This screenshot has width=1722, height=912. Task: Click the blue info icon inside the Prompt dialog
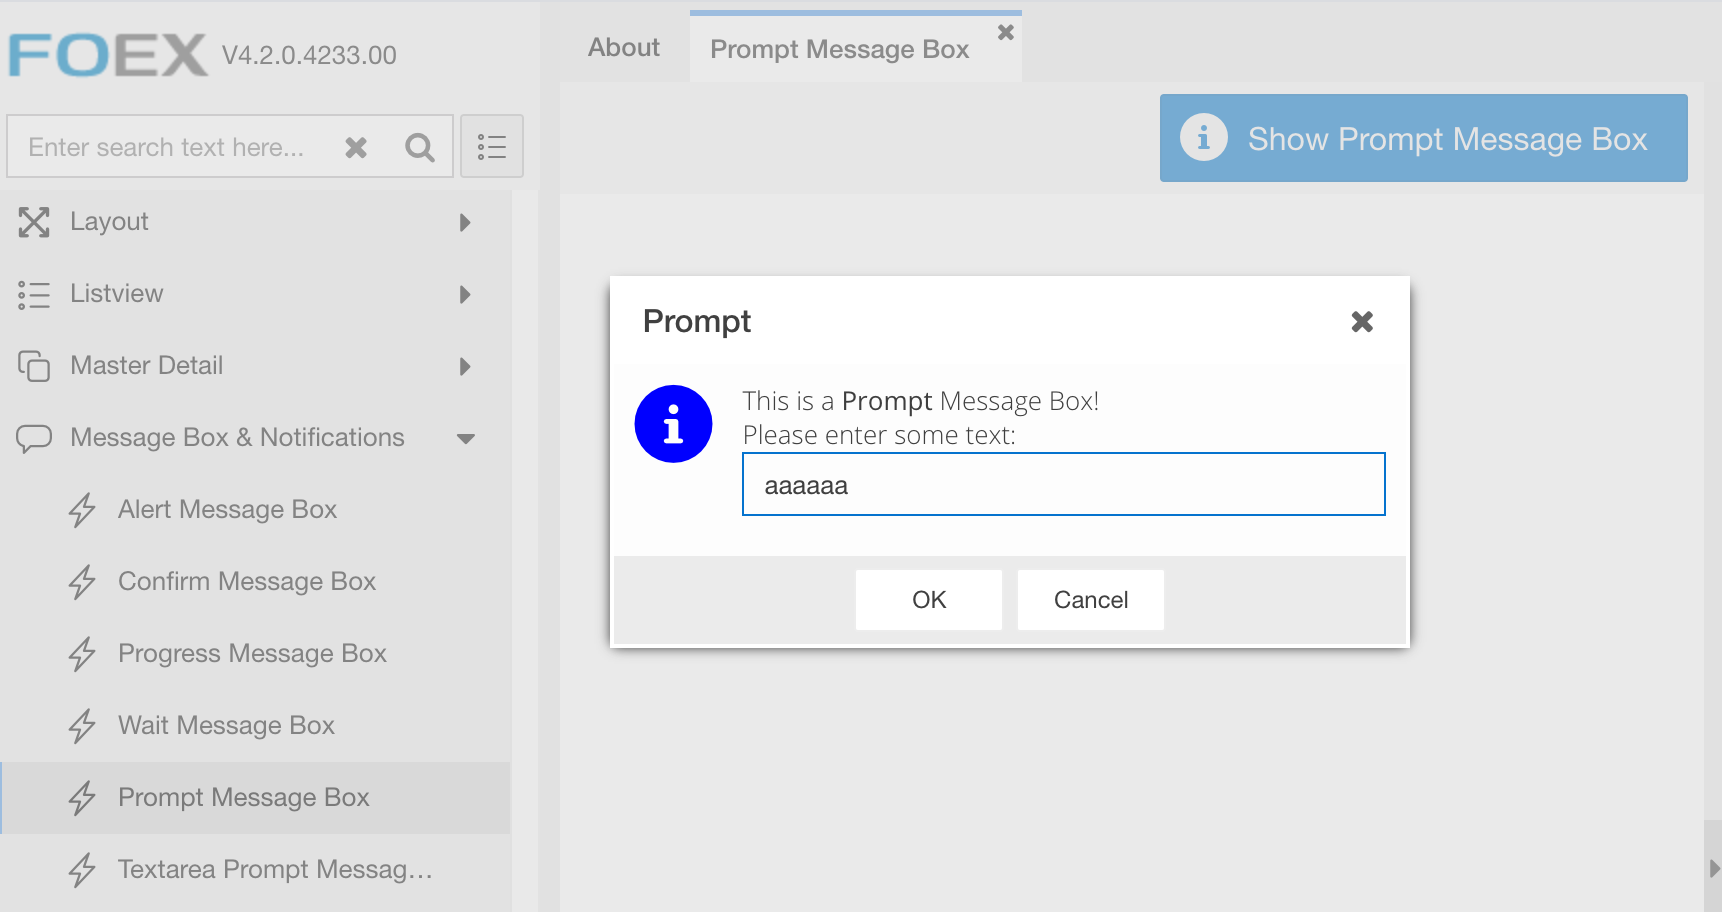point(673,424)
